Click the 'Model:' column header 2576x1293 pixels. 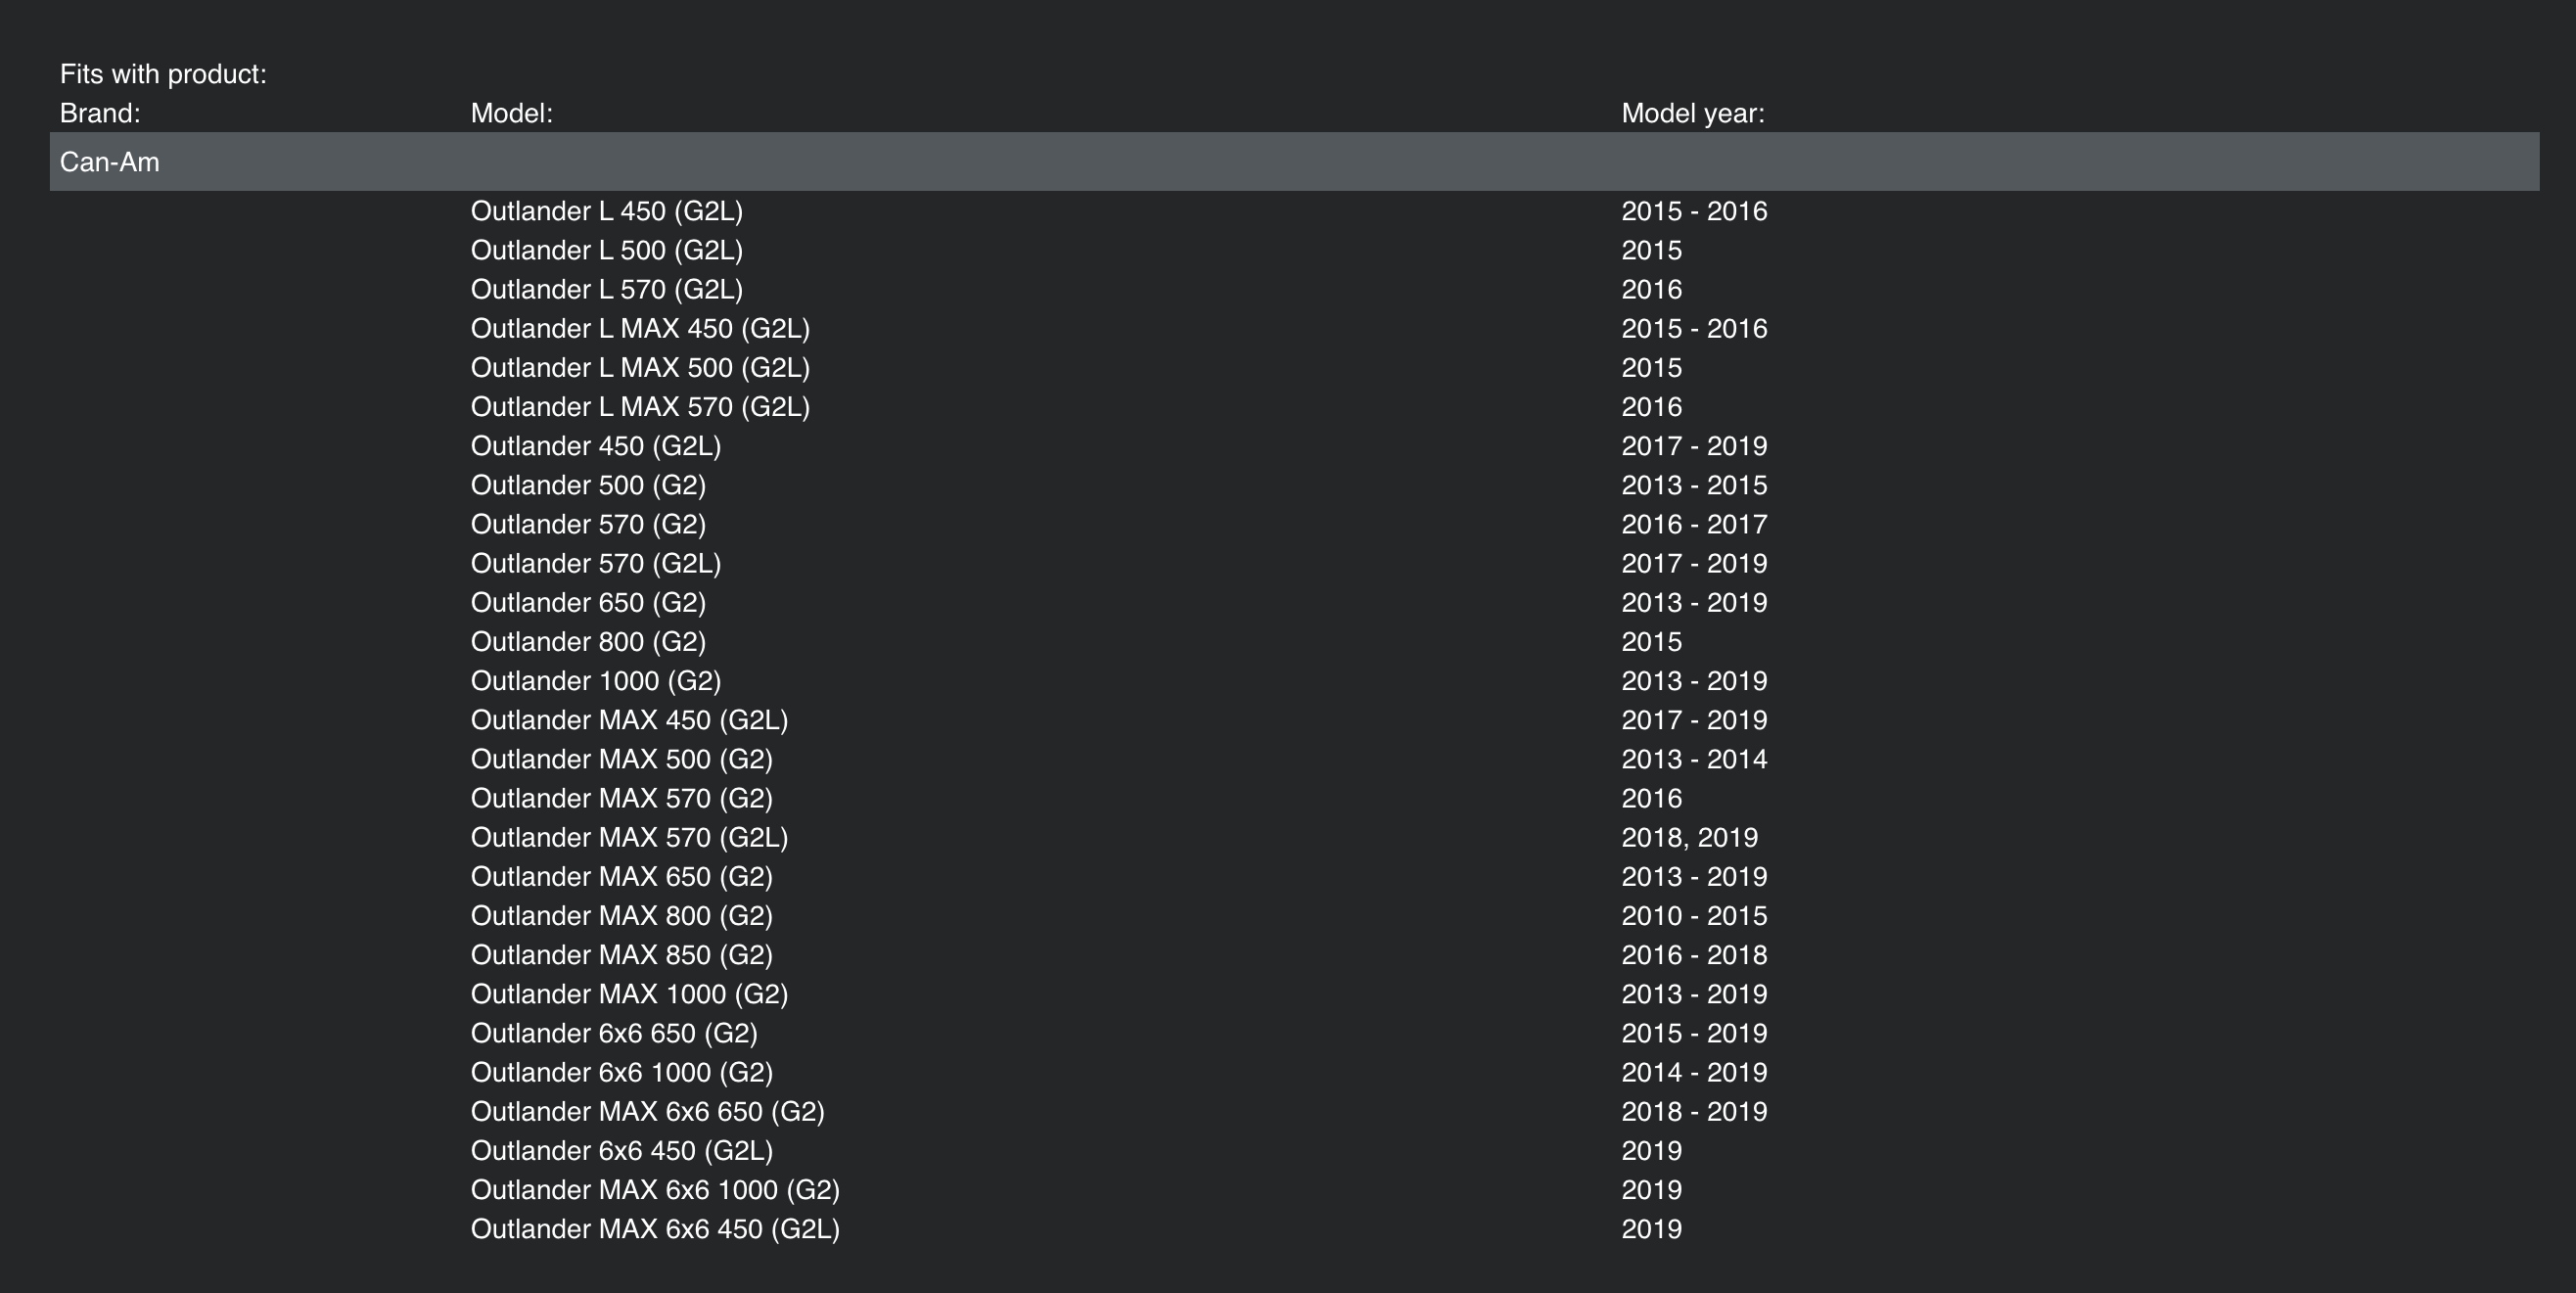tap(512, 113)
